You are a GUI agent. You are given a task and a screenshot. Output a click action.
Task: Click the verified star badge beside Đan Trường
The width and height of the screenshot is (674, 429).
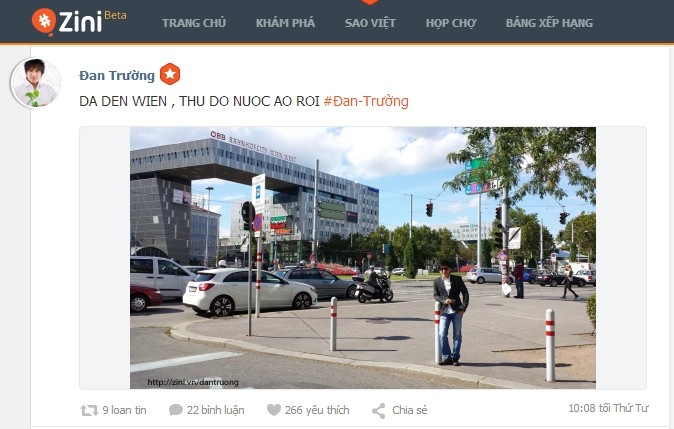coord(170,74)
